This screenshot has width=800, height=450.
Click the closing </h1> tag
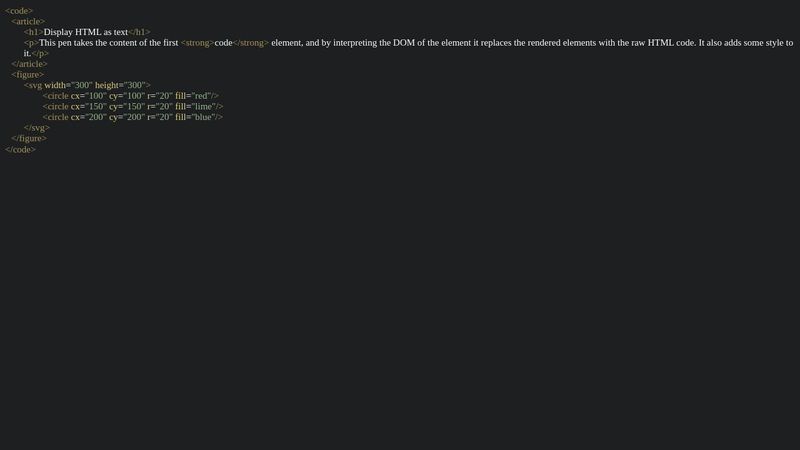click(x=139, y=32)
